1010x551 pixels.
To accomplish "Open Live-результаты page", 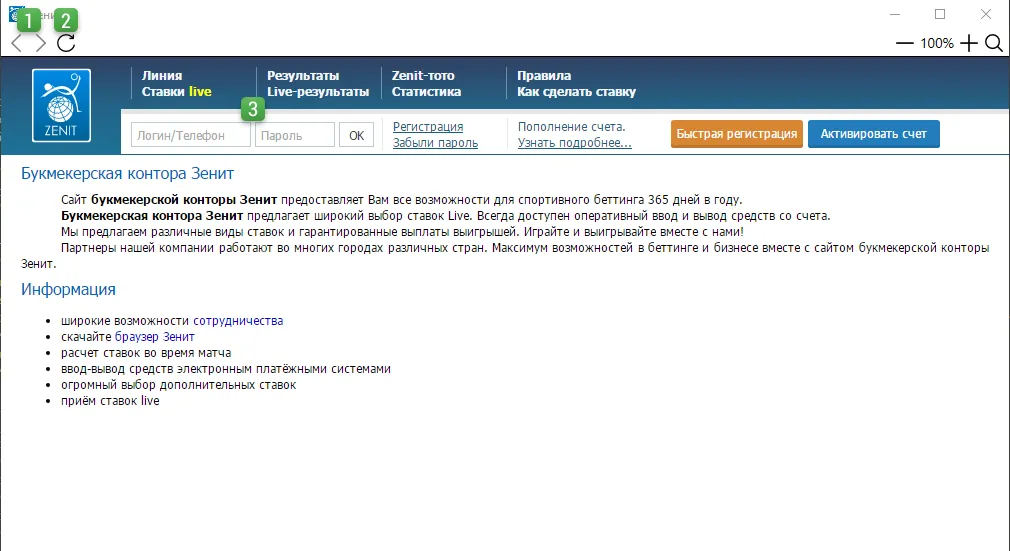I will coord(318,92).
